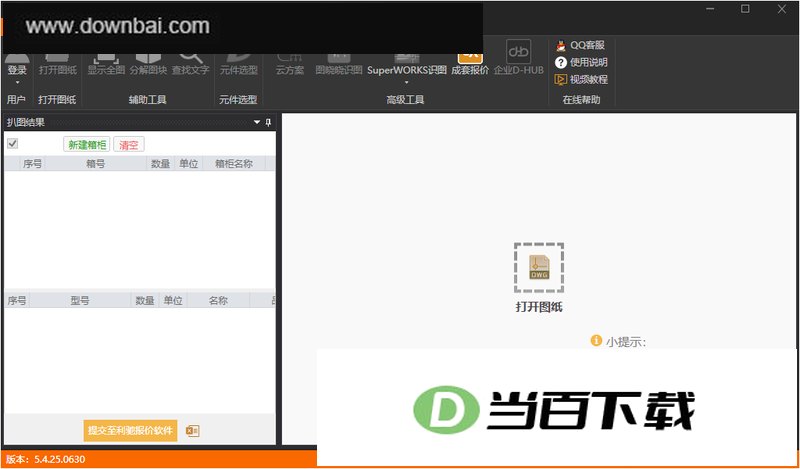Click the upper table 数量 column header
The height and width of the screenshot is (469, 800).
pyautogui.click(x=161, y=164)
